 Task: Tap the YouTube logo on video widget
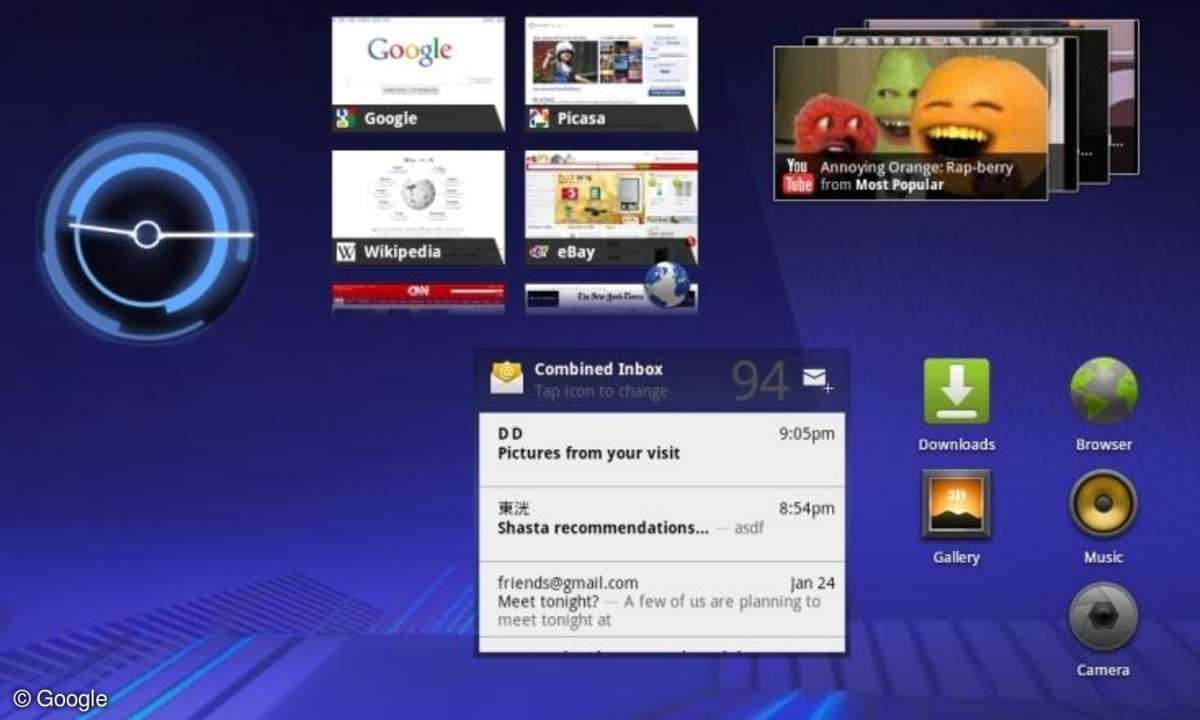tap(798, 175)
